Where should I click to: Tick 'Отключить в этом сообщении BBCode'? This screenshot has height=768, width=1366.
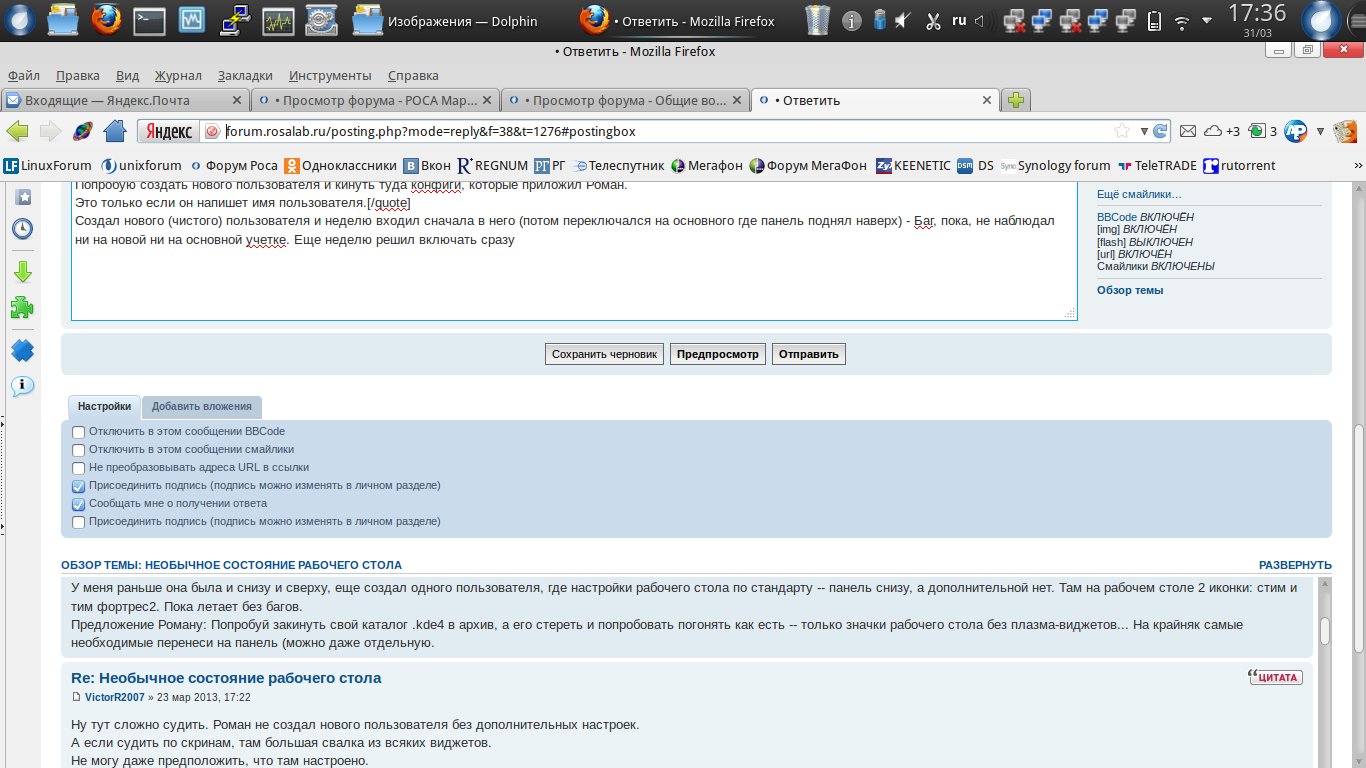click(x=79, y=432)
